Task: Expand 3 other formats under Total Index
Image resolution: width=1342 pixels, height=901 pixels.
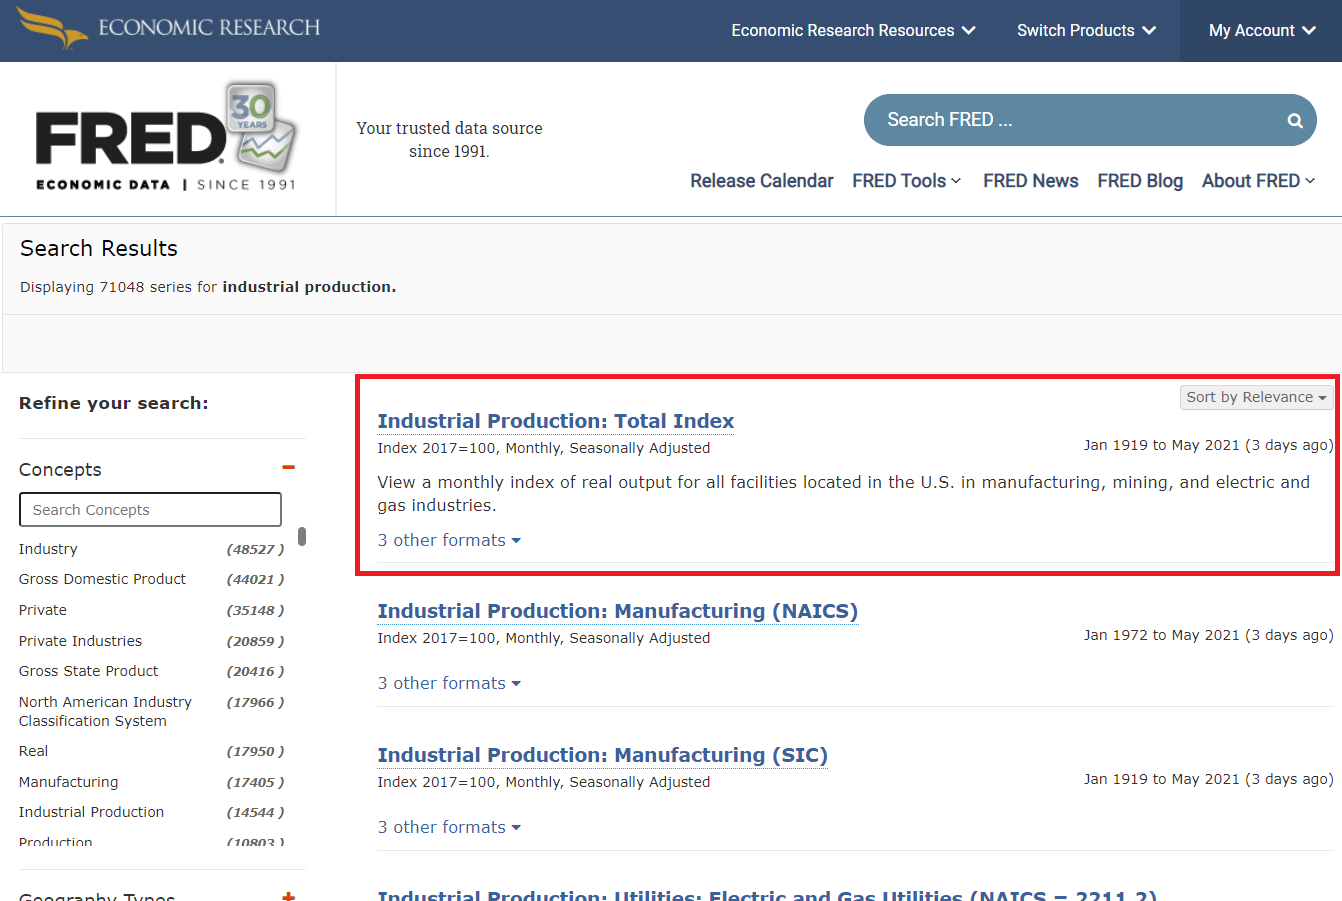Action: [x=449, y=540]
